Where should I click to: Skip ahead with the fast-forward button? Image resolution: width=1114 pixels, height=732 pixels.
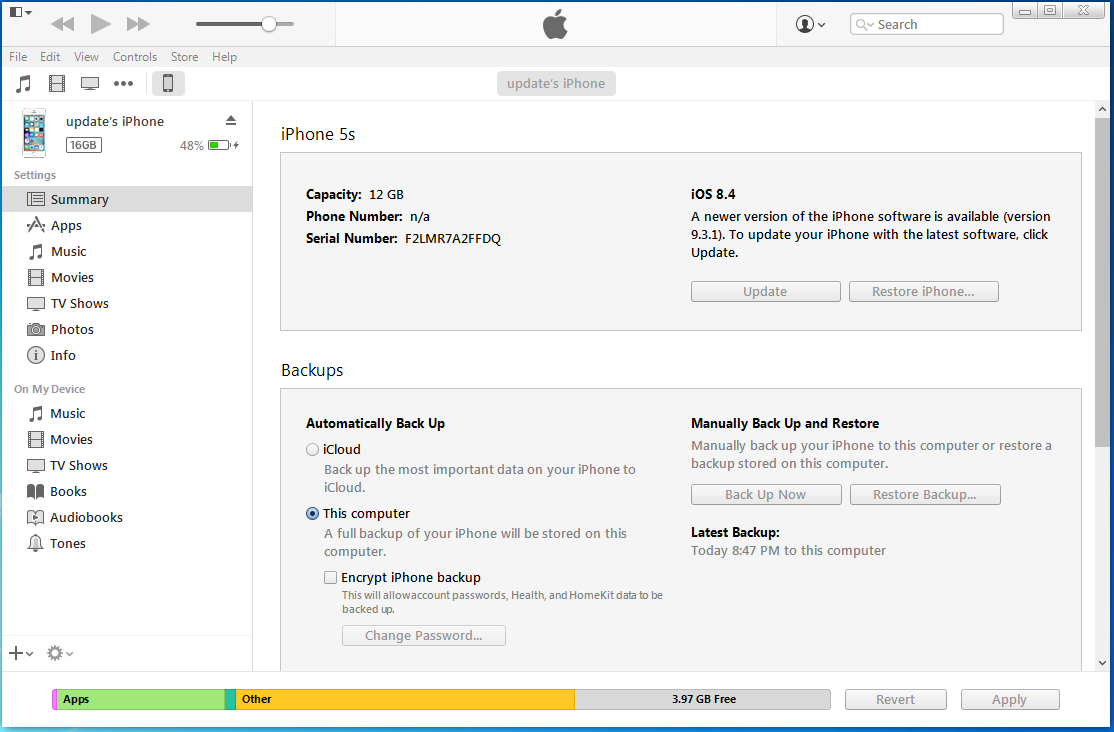pyautogui.click(x=138, y=24)
